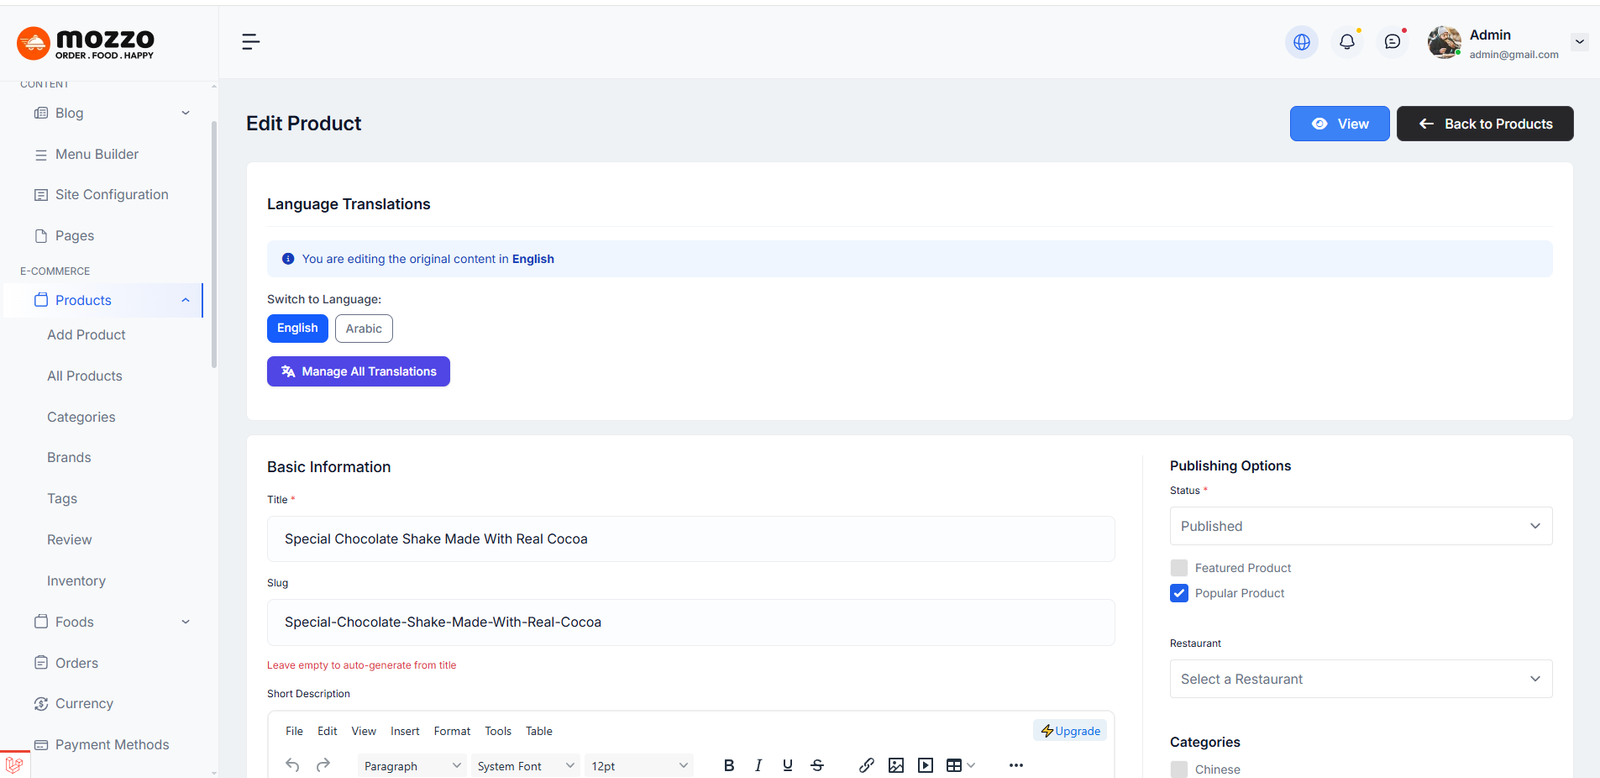Viewport: 1600px width, 778px height.
Task: Open the Select a Restaurant dropdown
Action: [x=1360, y=679]
